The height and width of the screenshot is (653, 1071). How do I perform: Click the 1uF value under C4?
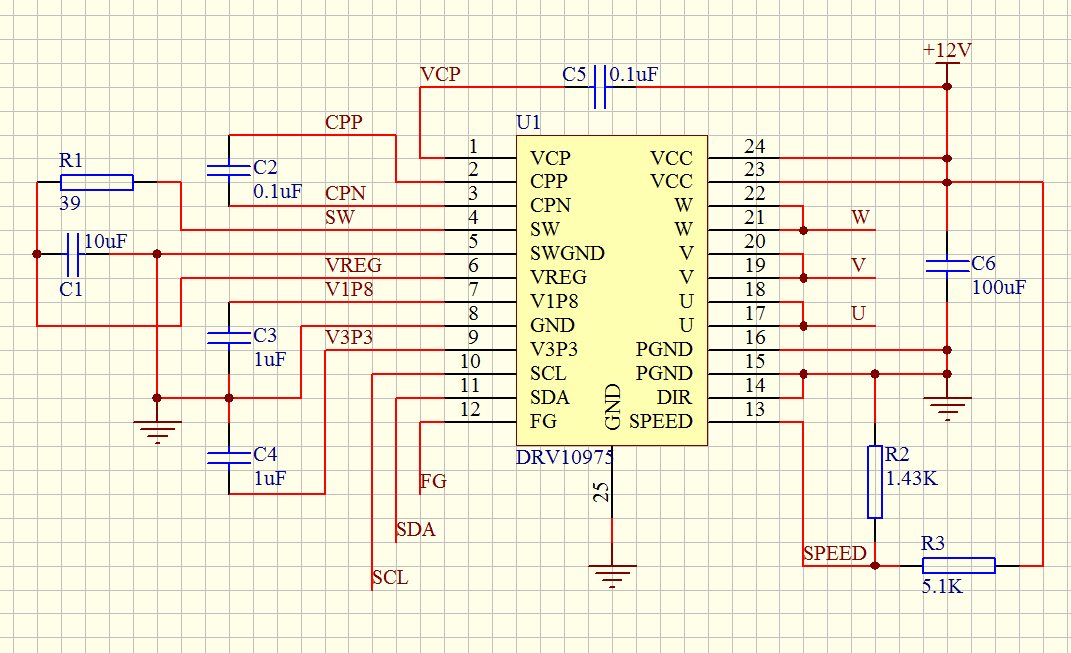click(270, 479)
